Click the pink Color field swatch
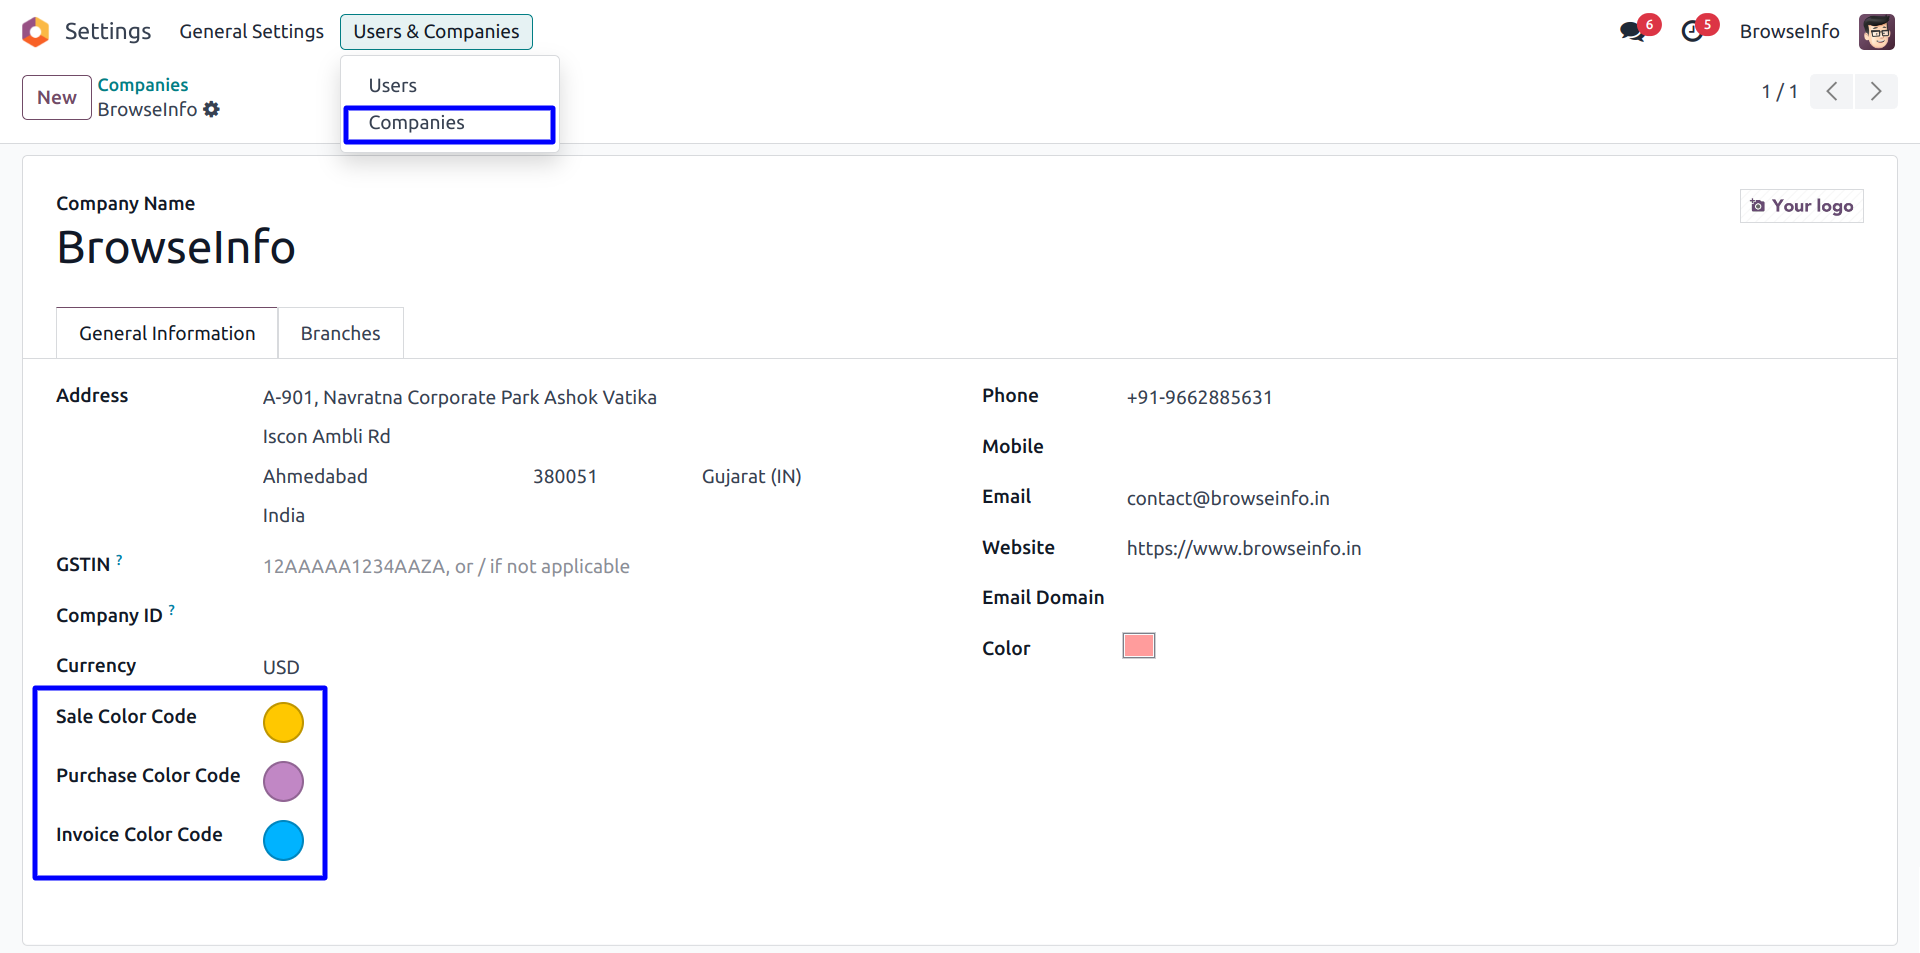Screen dimensions: 1920x953 [1139, 646]
